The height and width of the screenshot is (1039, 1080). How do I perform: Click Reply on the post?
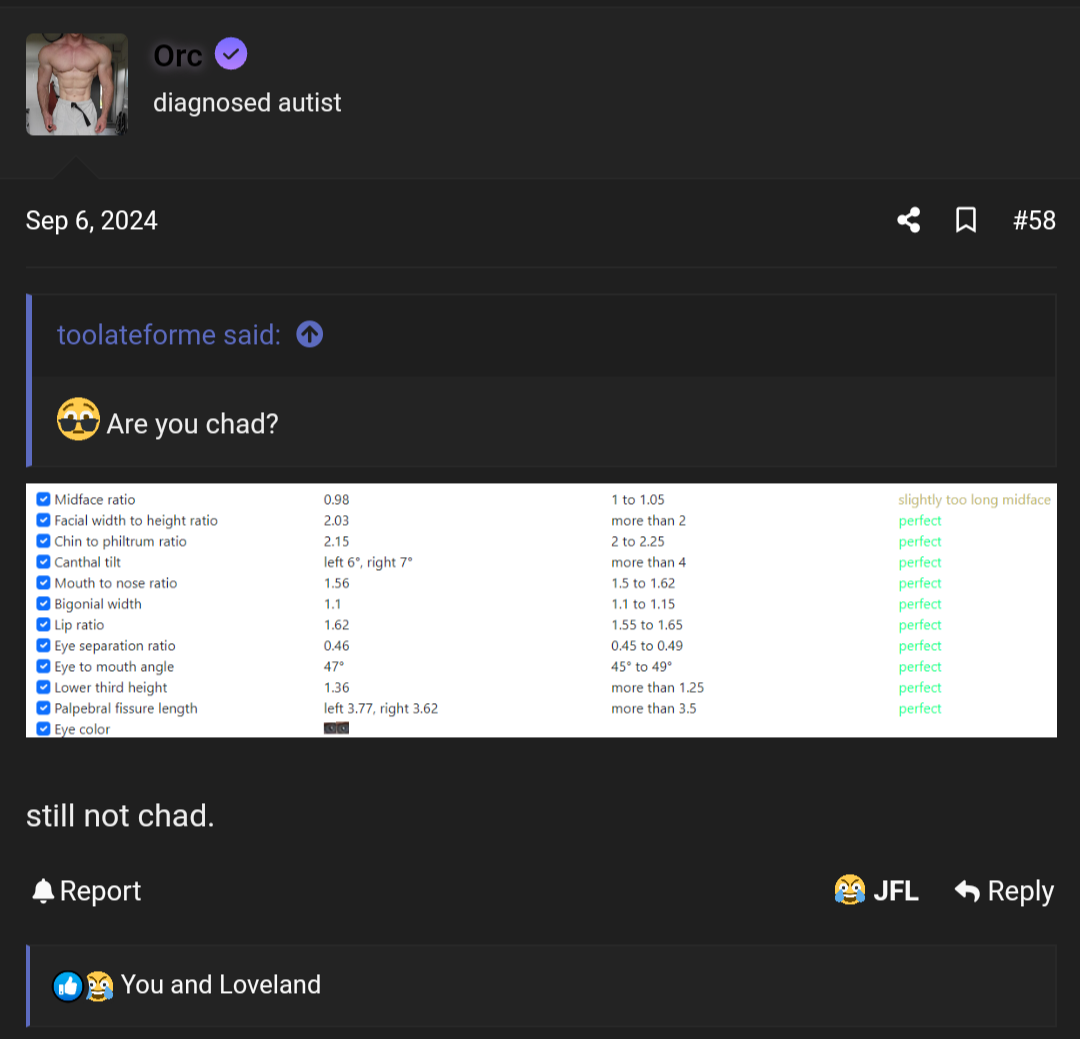[x=1018, y=890]
